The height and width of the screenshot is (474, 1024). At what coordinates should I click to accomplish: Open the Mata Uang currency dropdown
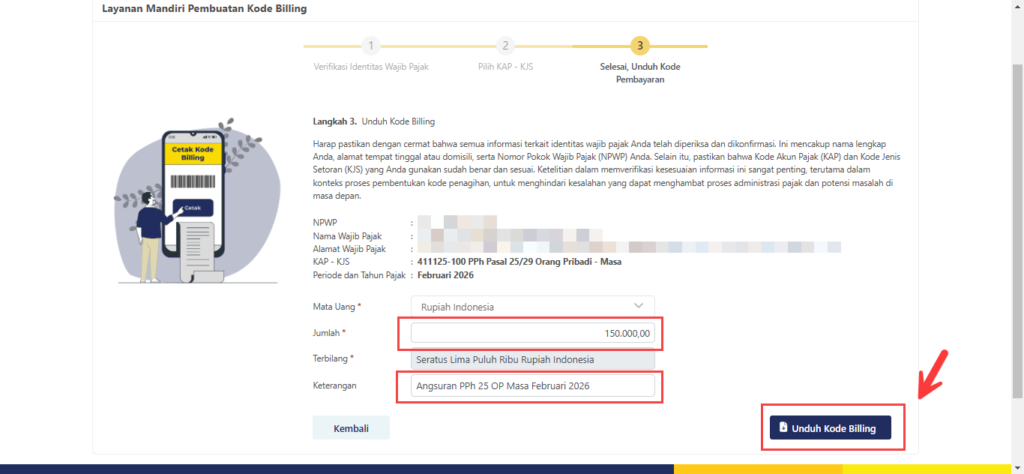(x=532, y=306)
